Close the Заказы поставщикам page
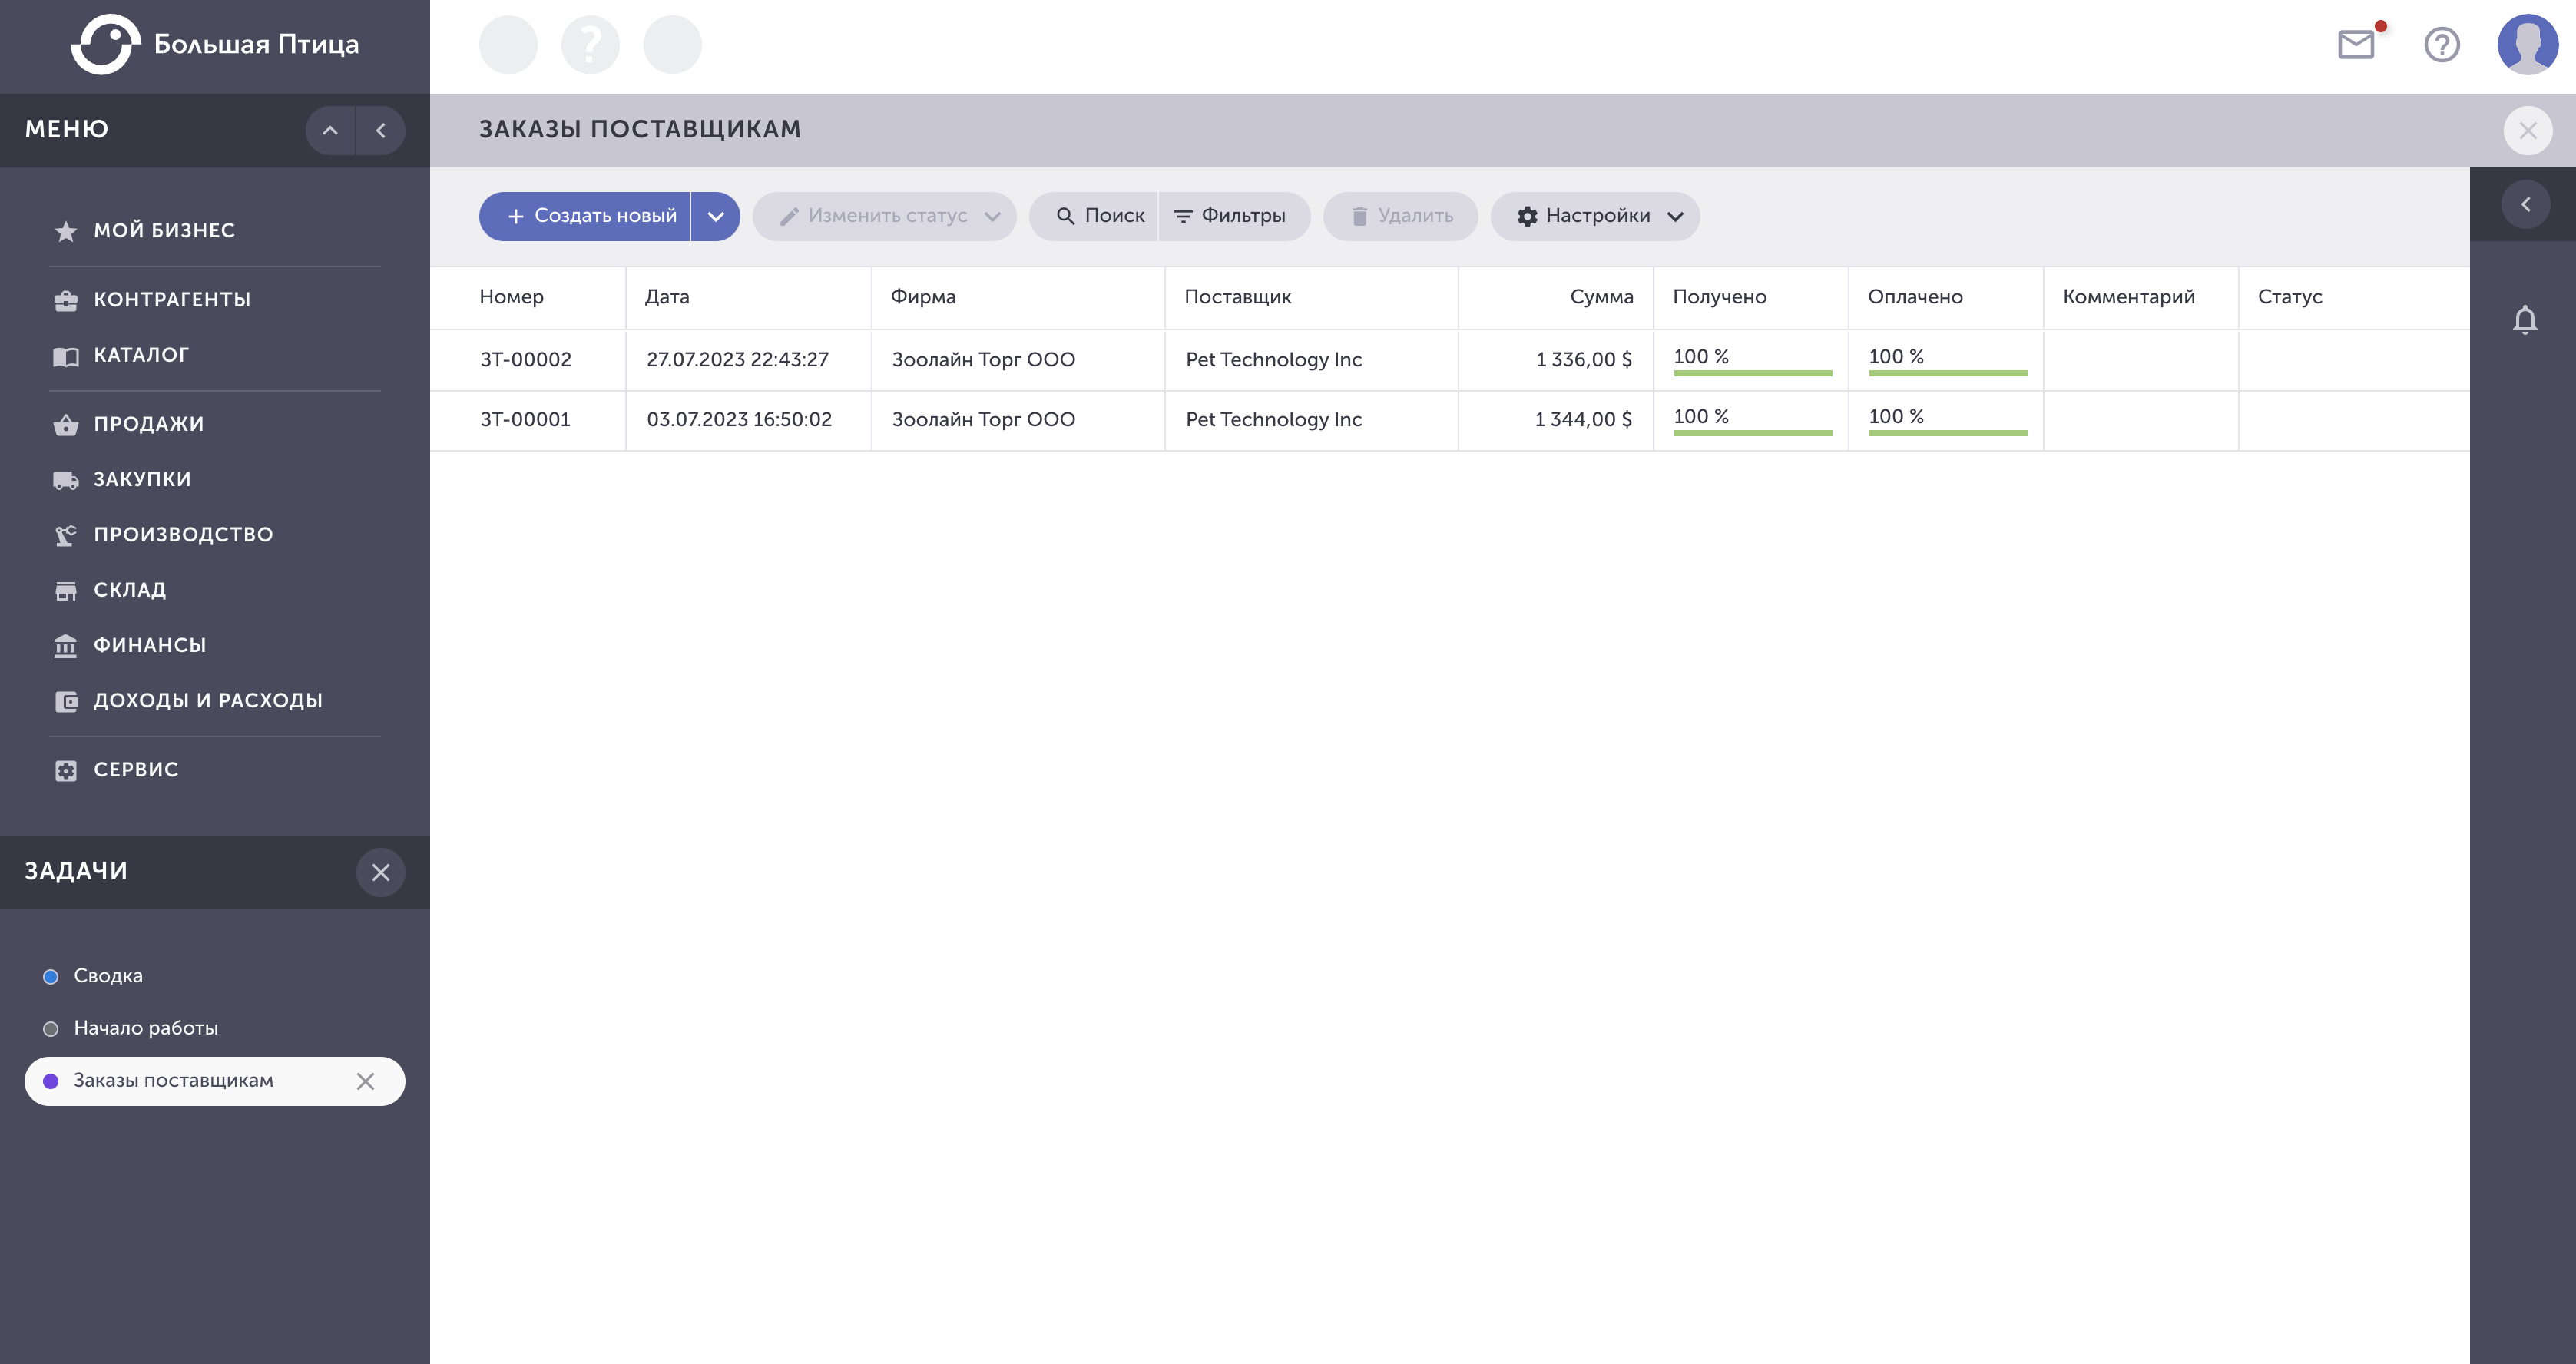 [x=2527, y=131]
